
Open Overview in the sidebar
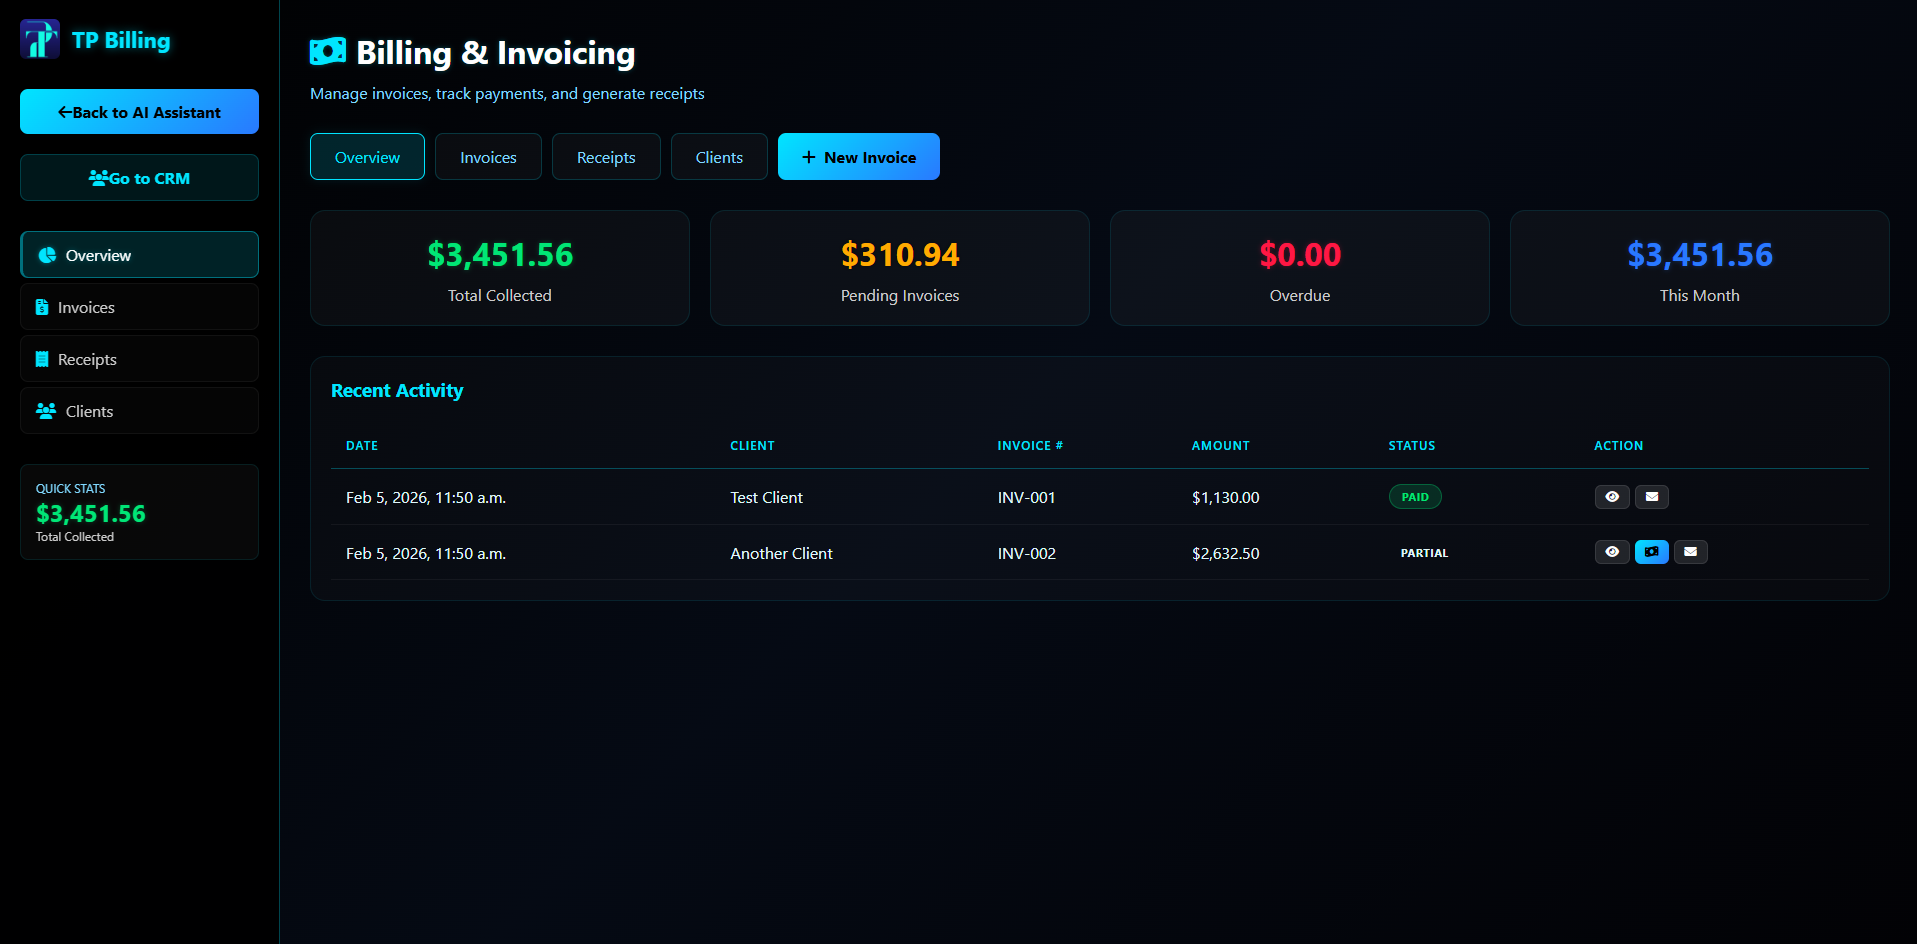pos(139,255)
